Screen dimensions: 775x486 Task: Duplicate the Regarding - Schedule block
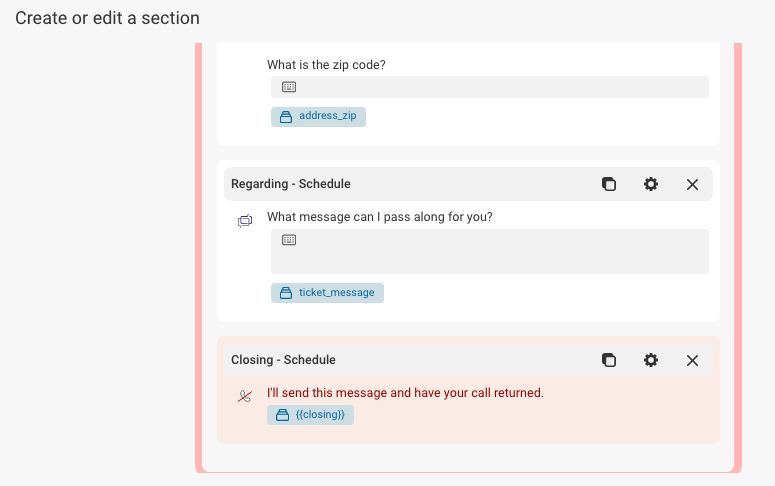[609, 184]
